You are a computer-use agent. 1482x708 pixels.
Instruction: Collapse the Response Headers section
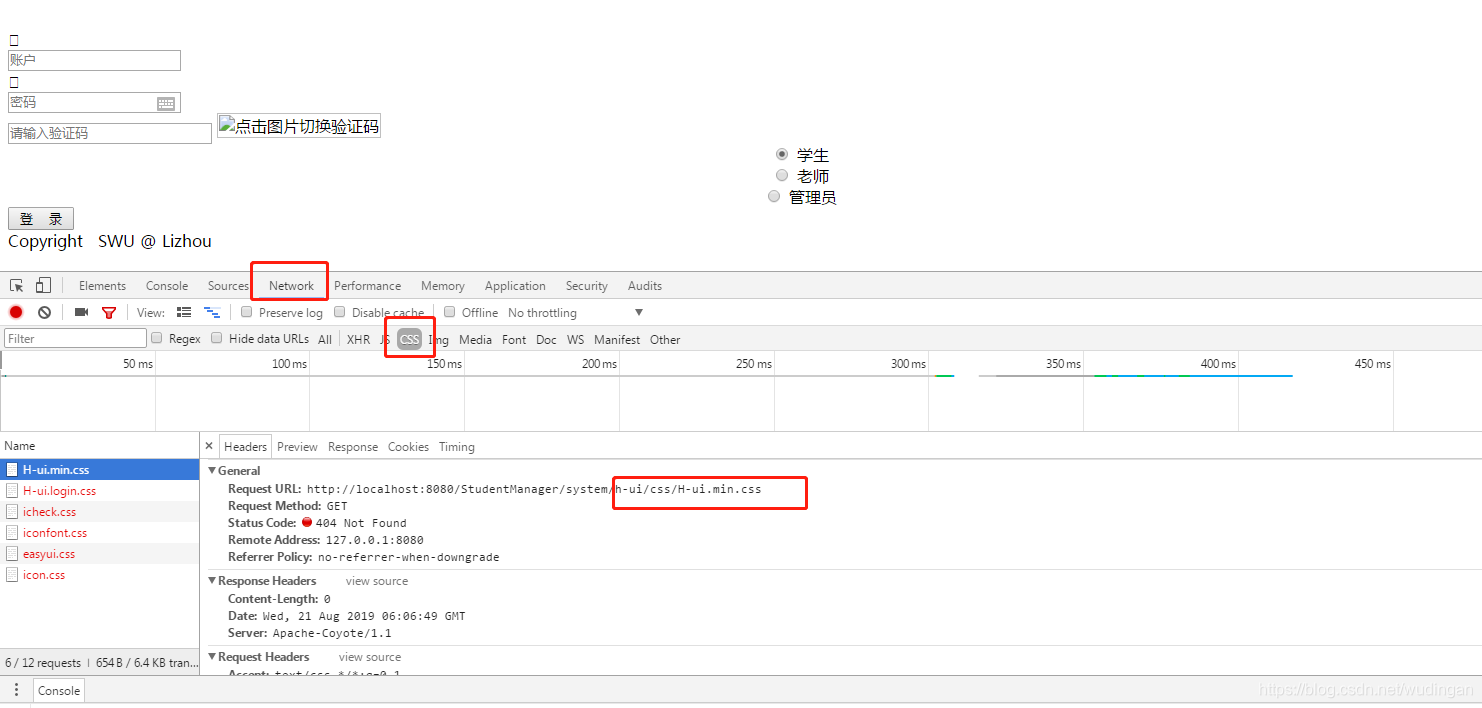pyautogui.click(x=212, y=581)
